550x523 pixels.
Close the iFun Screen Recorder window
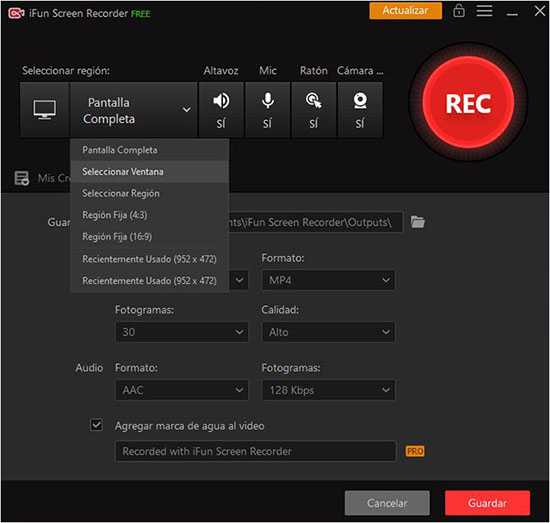tap(540, 11)
